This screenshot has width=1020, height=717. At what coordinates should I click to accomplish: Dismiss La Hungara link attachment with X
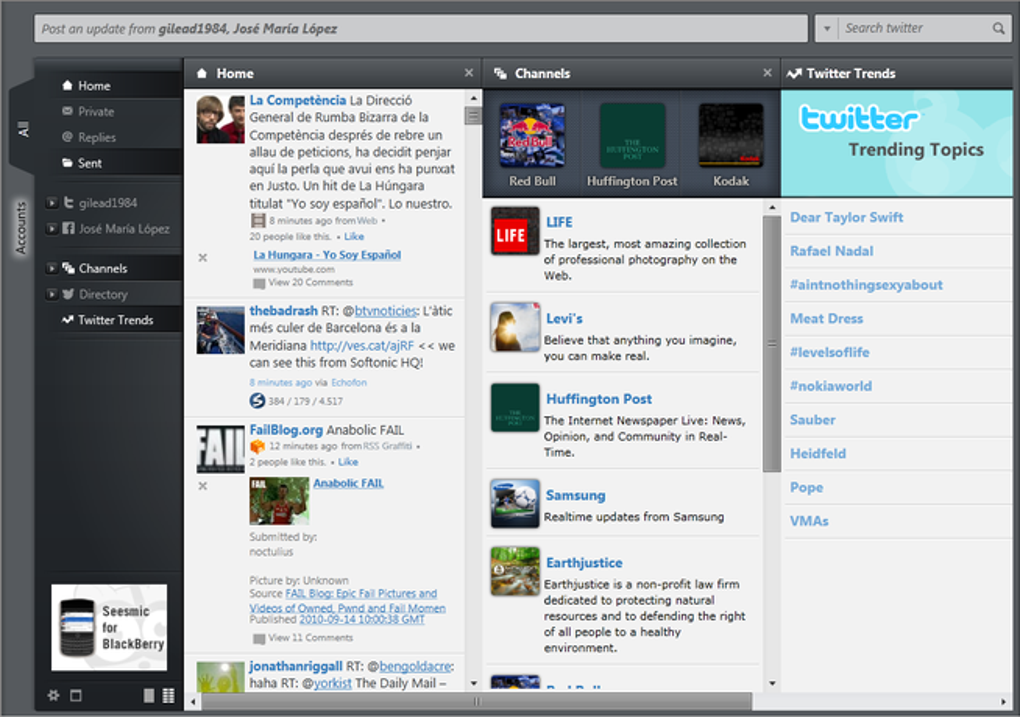point(202,258)
